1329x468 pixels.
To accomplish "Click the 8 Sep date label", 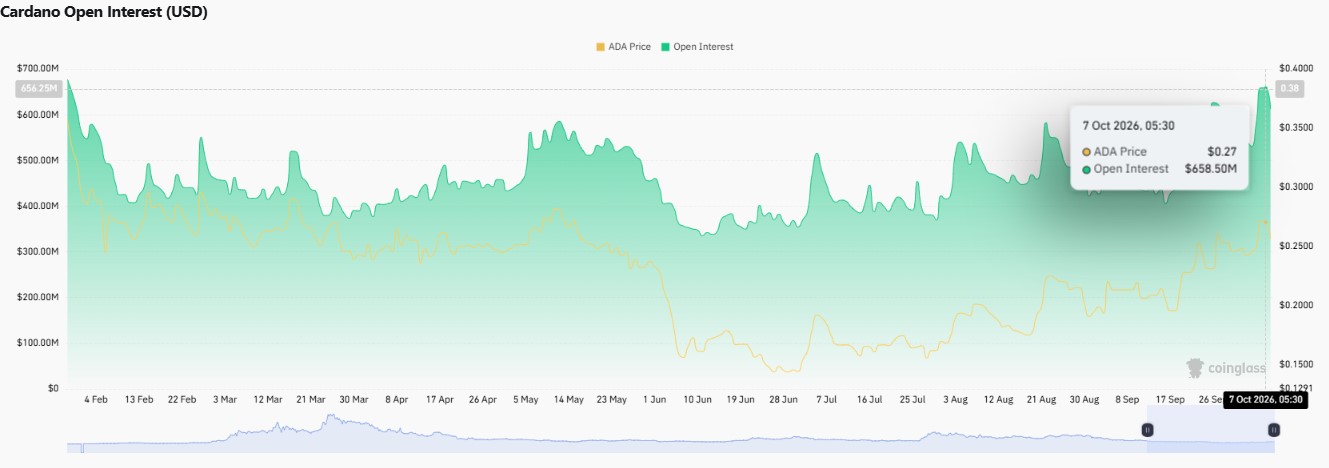I will point(1128,399).
